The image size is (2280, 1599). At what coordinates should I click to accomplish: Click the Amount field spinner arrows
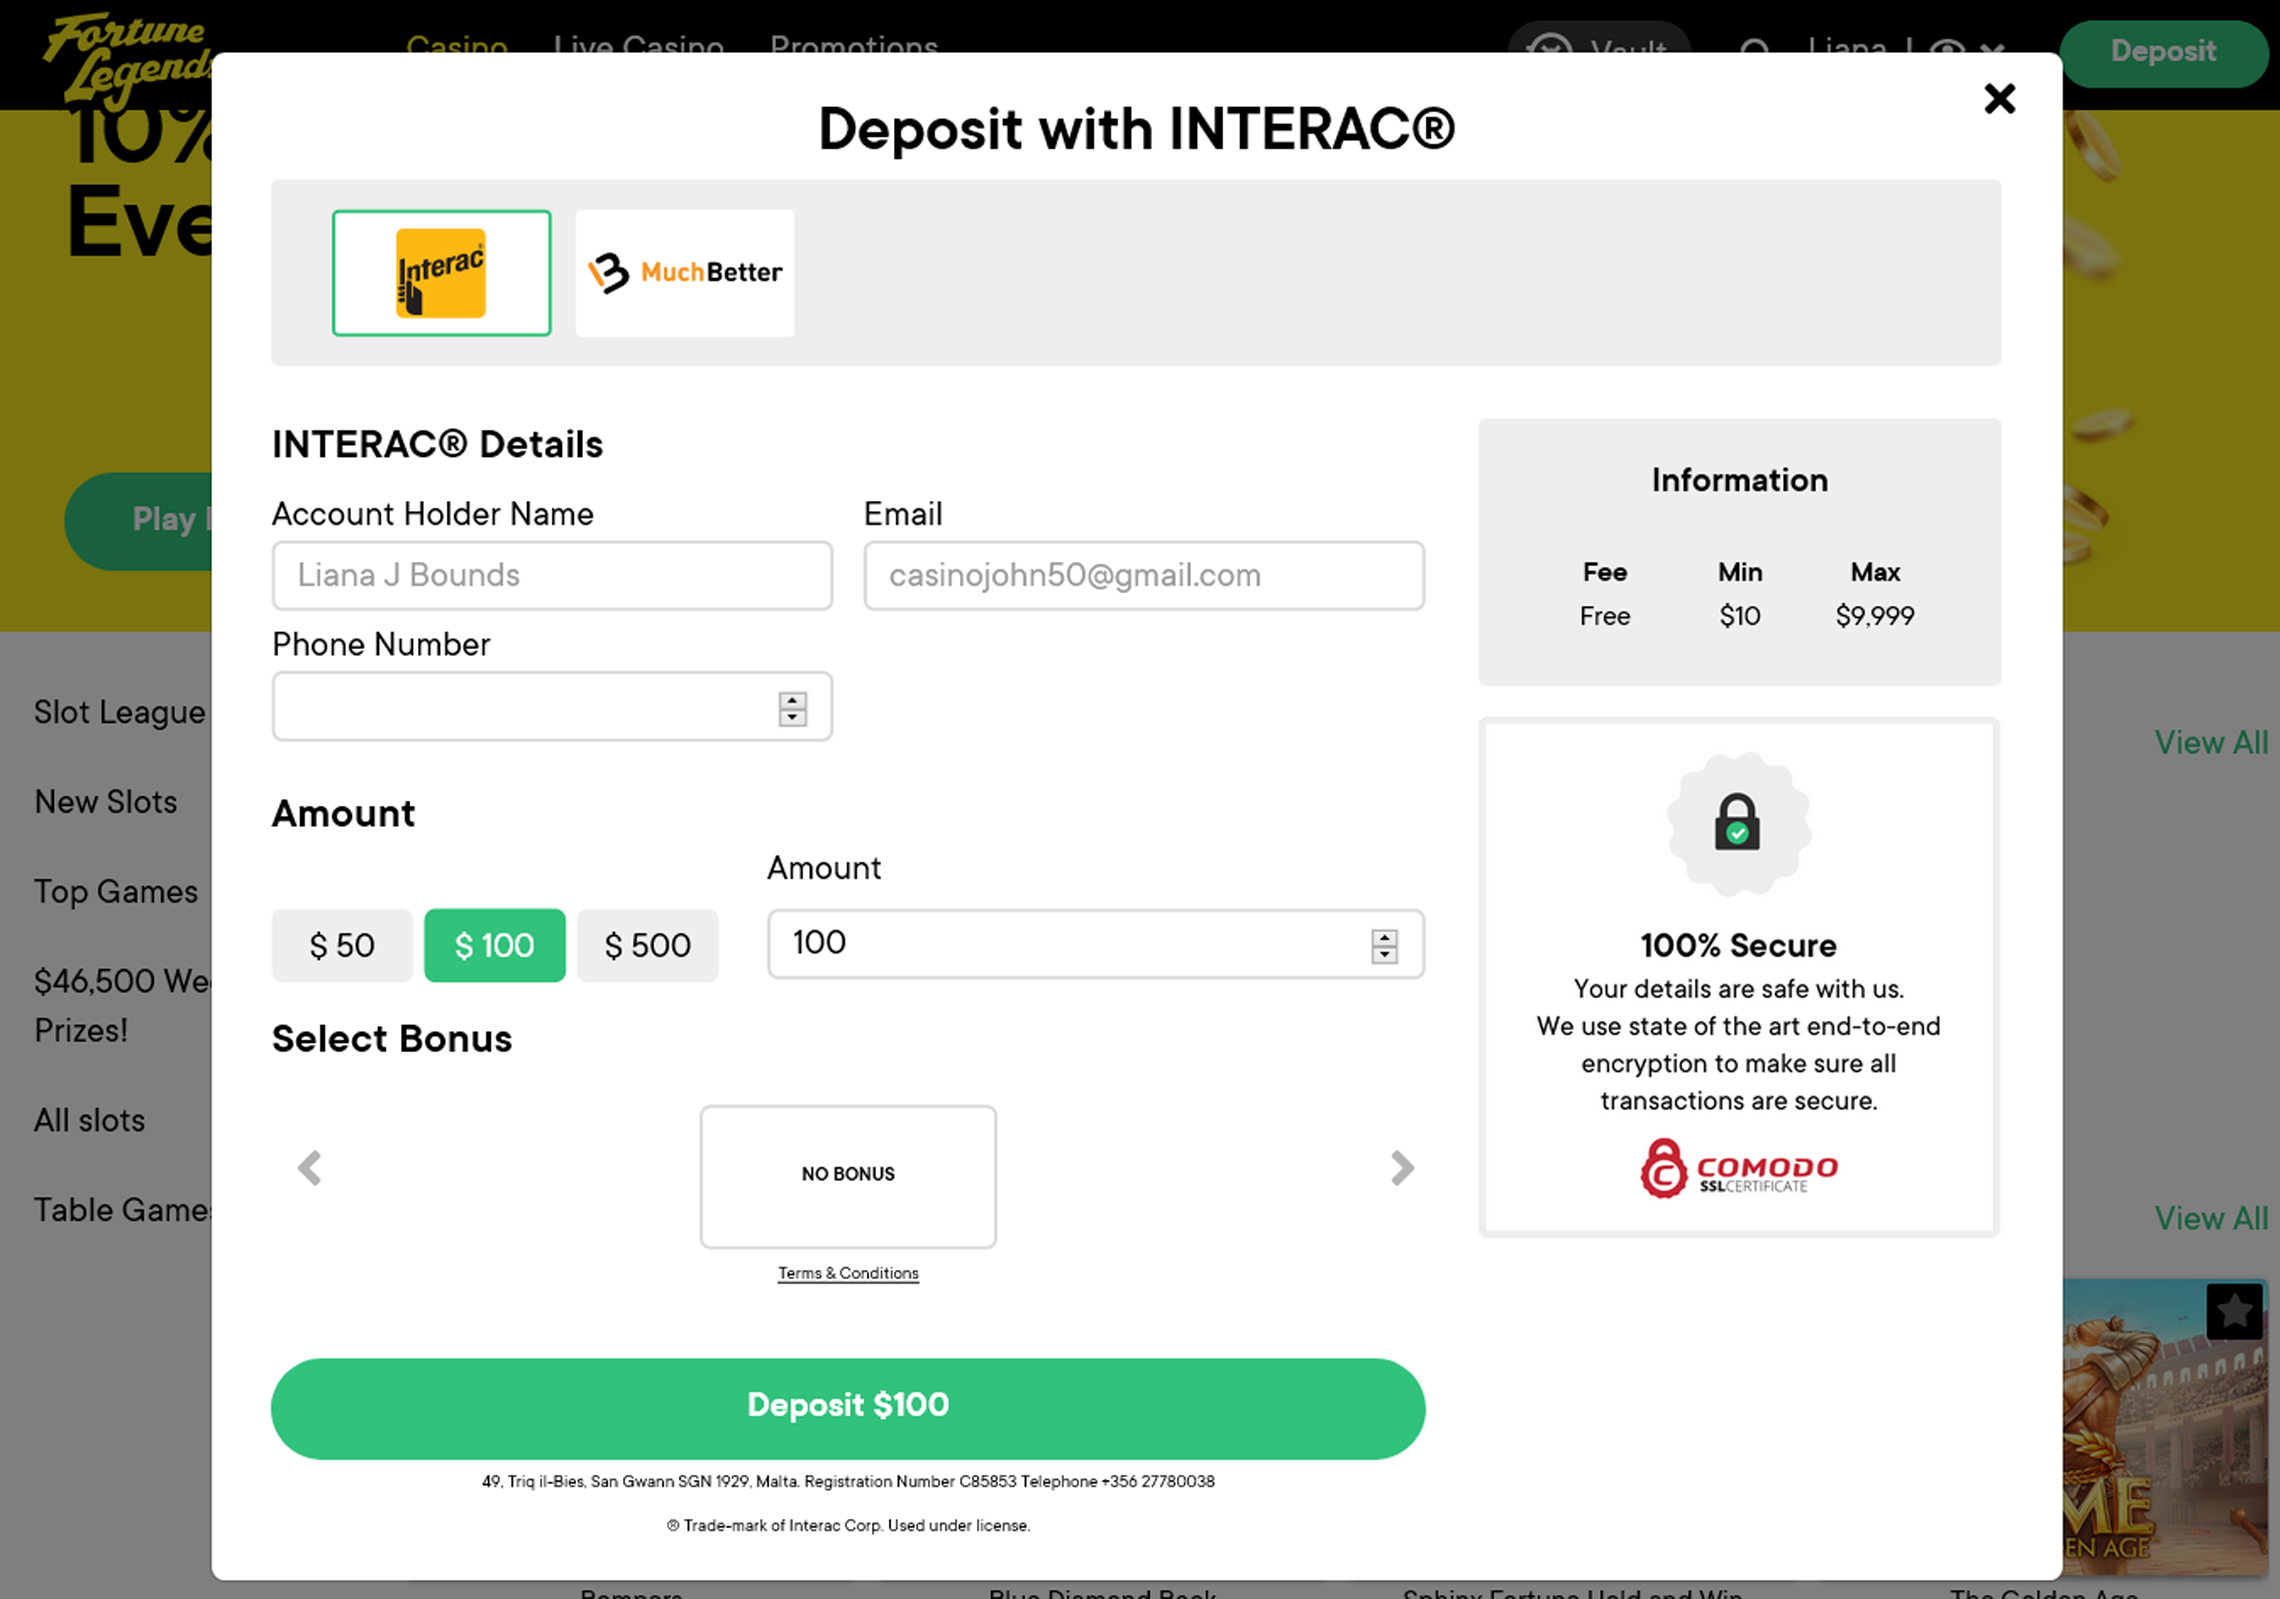pos(1384,945)
